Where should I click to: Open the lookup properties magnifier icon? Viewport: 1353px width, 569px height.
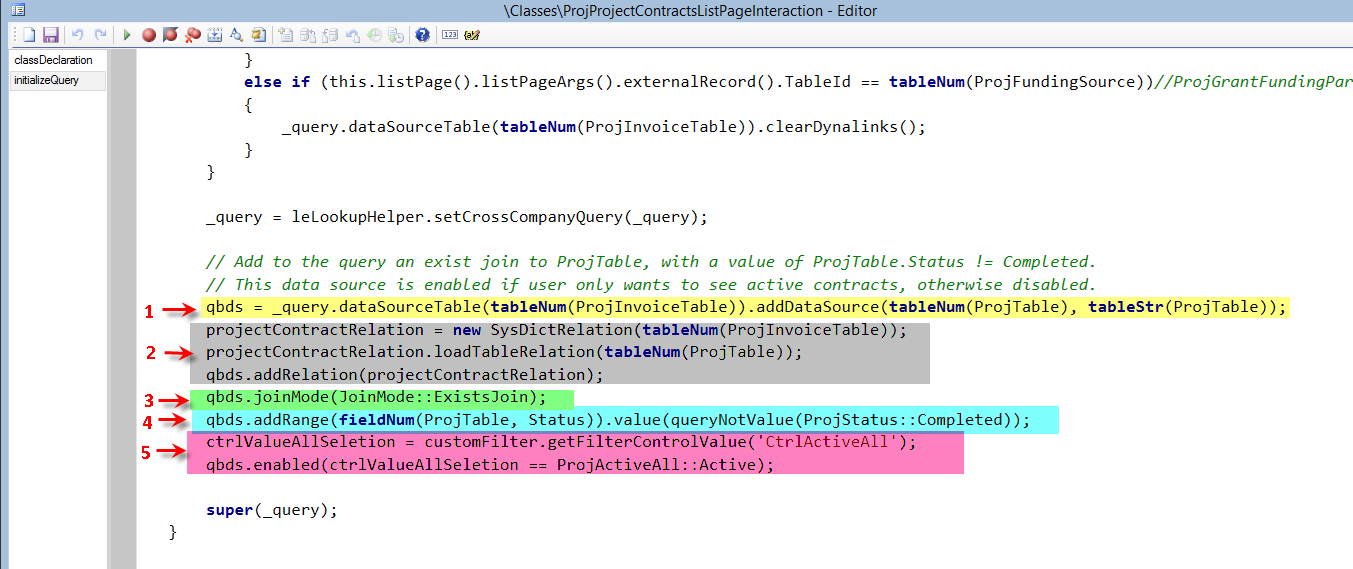236,35
